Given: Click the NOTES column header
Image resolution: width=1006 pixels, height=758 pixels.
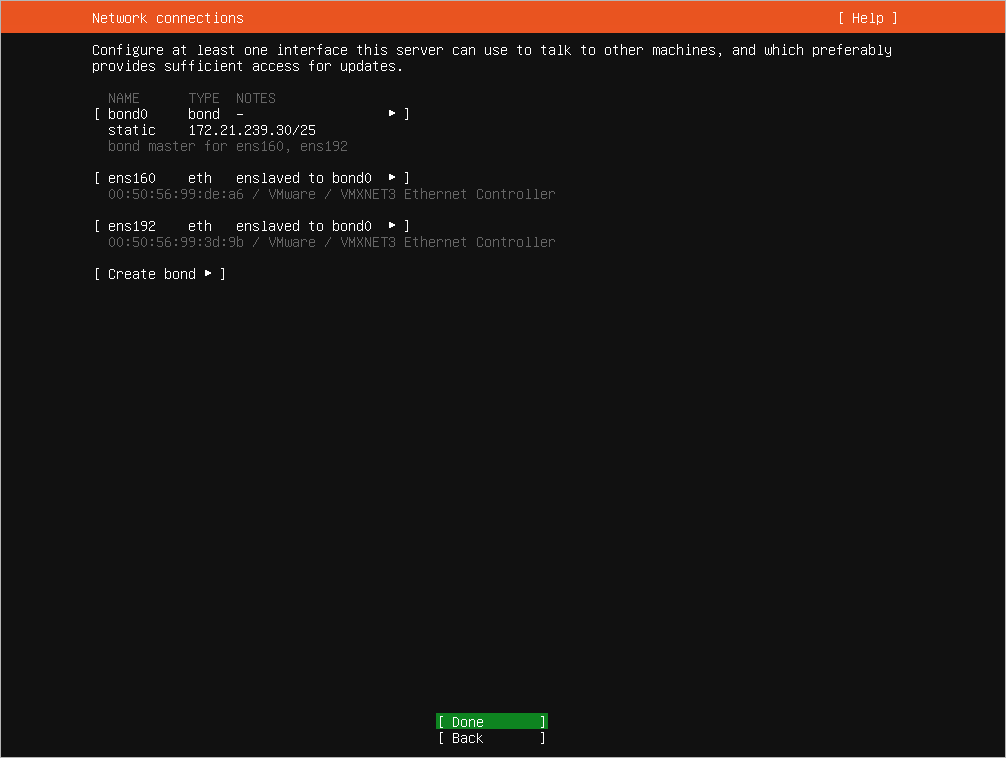Looking at the screenshot, I should [x=255, y=97].
